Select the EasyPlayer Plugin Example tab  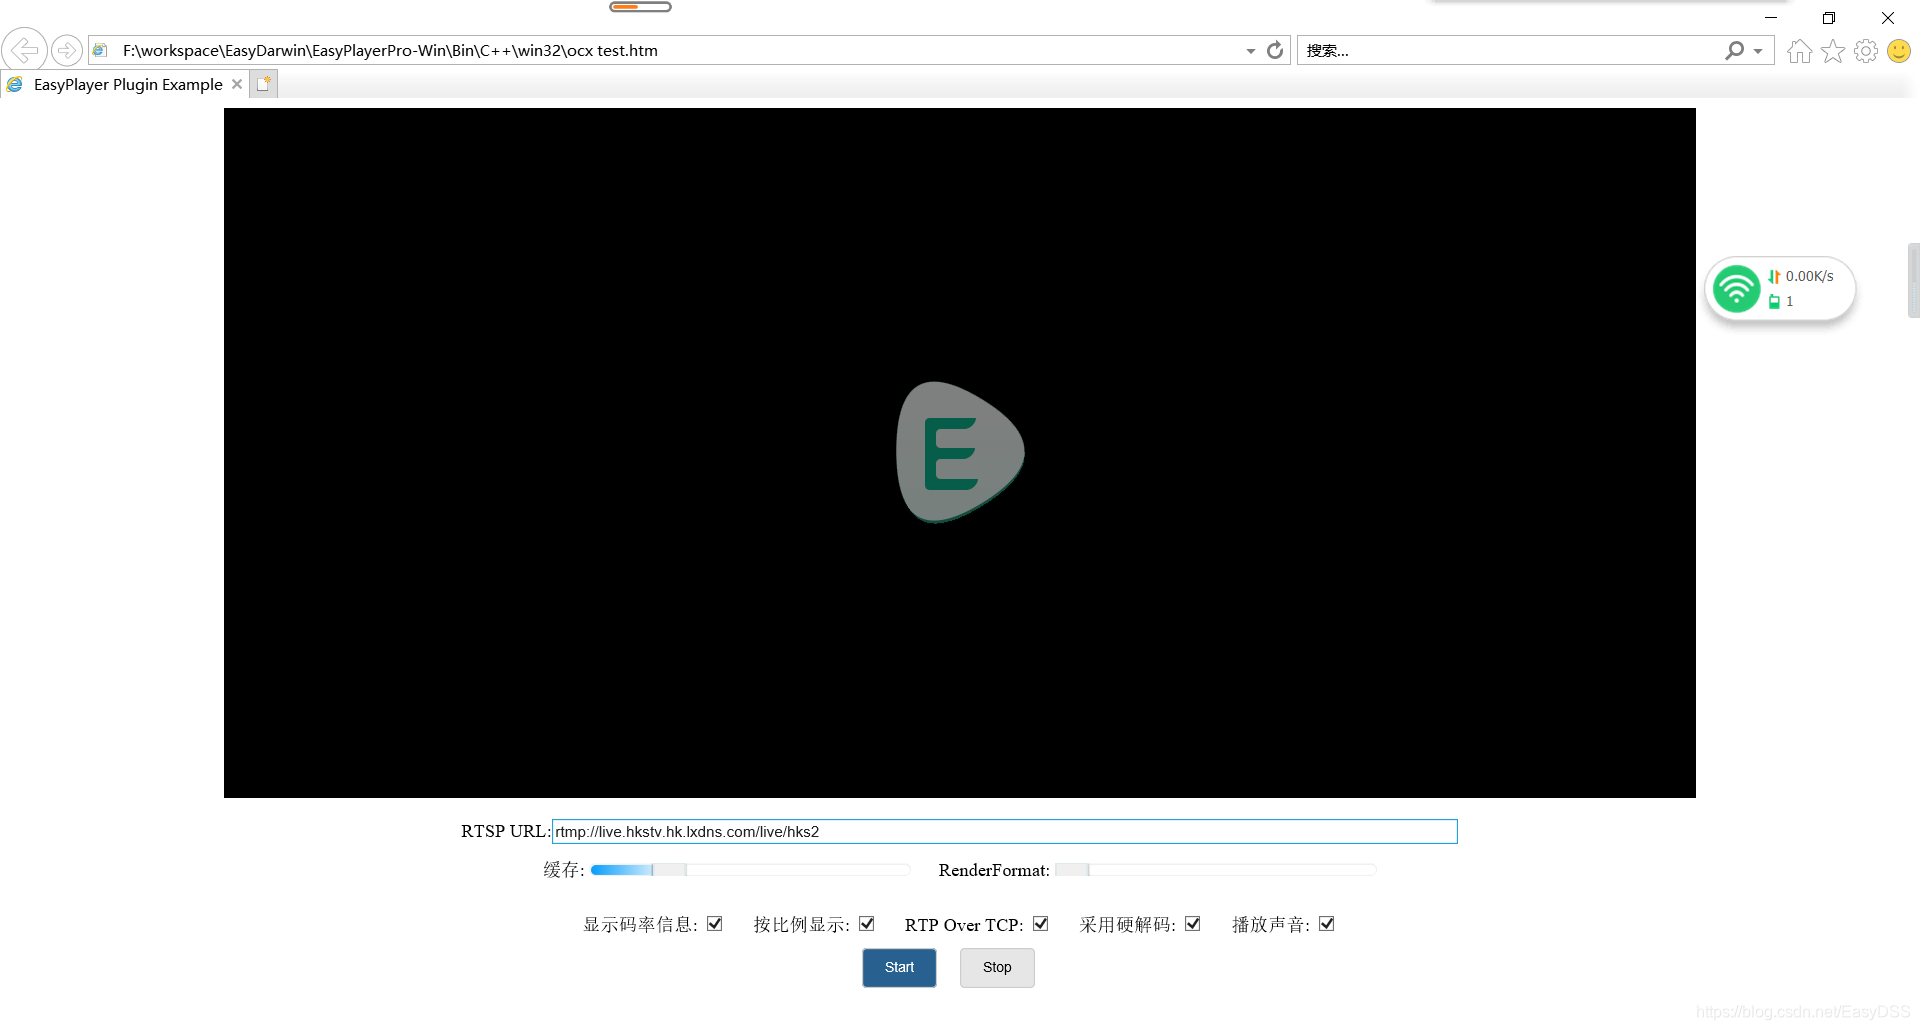[x=127, y=85]
